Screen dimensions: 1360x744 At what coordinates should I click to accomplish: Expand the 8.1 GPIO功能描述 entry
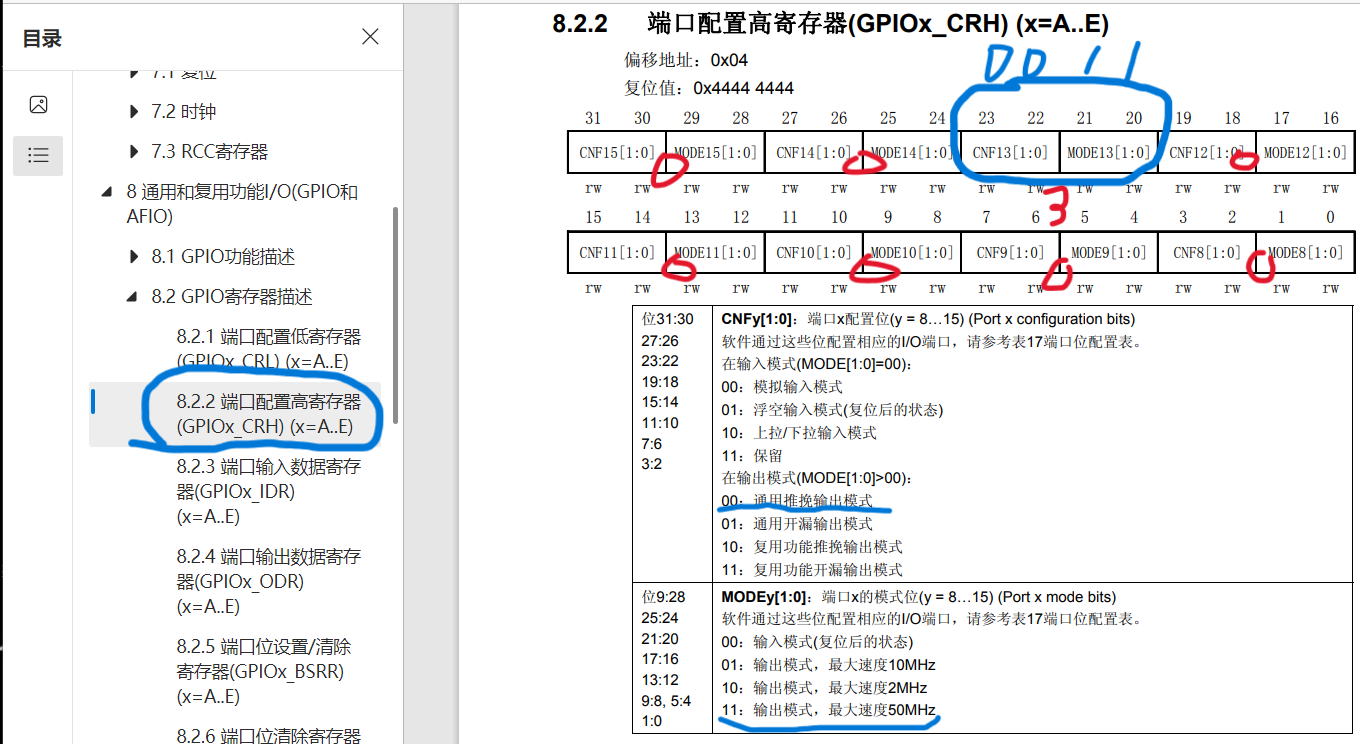[135, 256]
